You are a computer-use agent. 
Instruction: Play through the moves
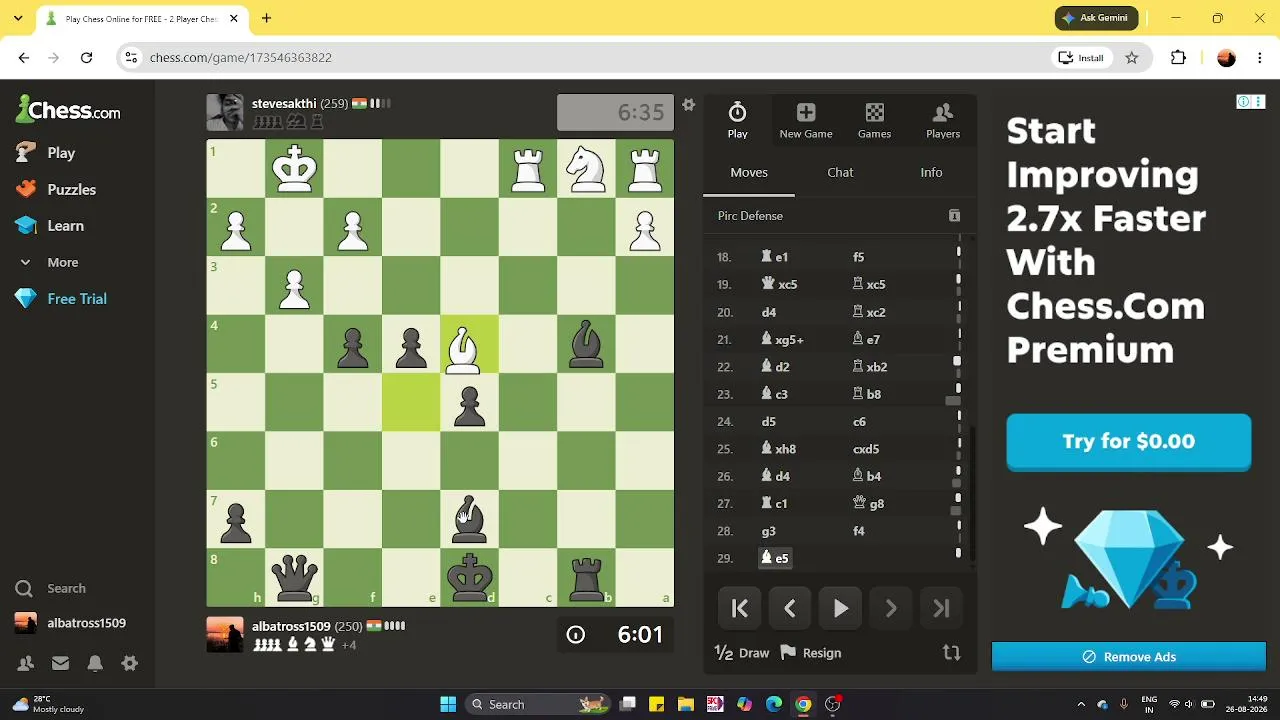pyautogui.click(x=841, y=608)
